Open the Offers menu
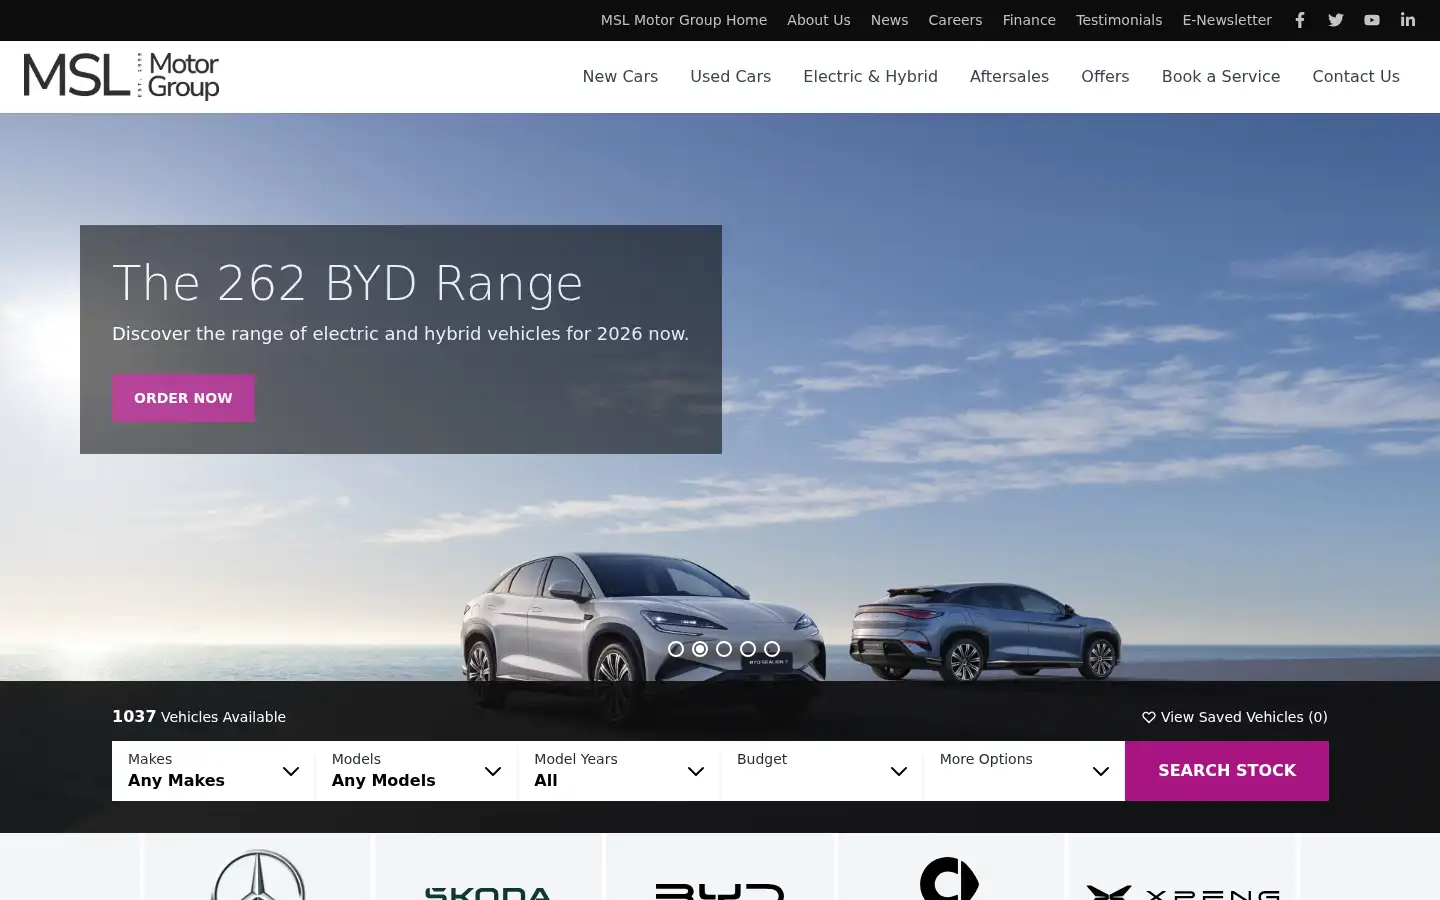1440x900 pixels. [1105, 77]
